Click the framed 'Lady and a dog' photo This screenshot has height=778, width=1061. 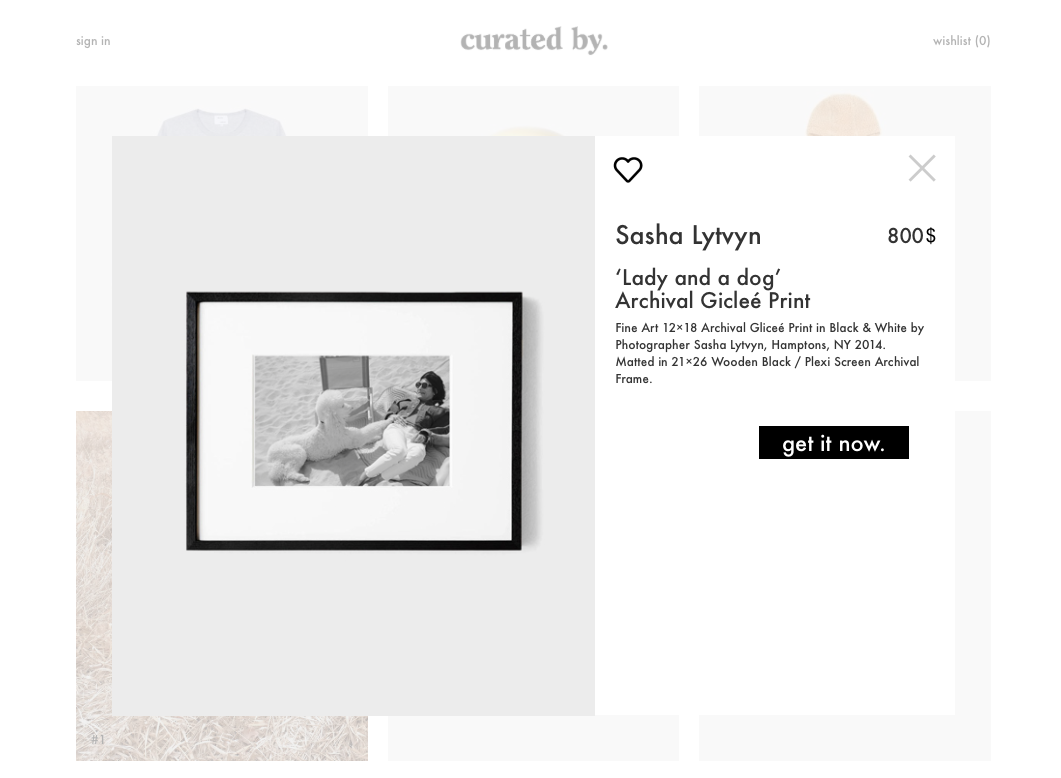(354, 421)
